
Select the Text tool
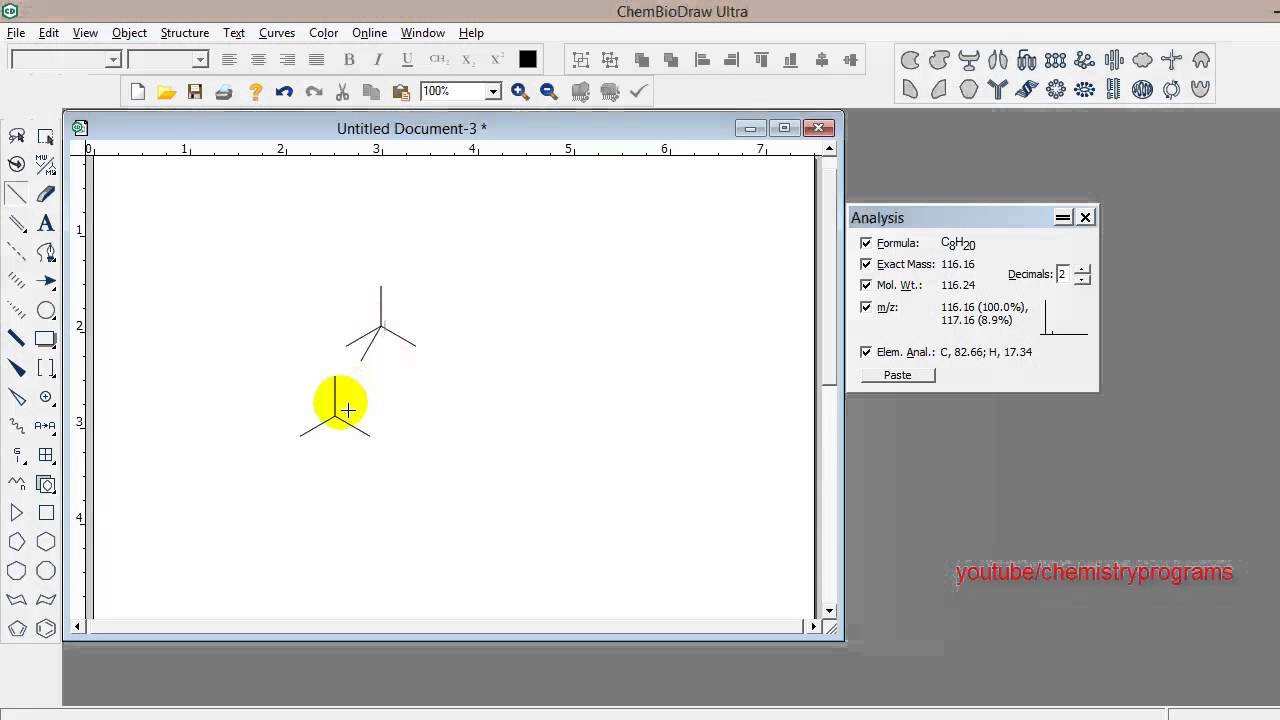(x=46, y=223)
